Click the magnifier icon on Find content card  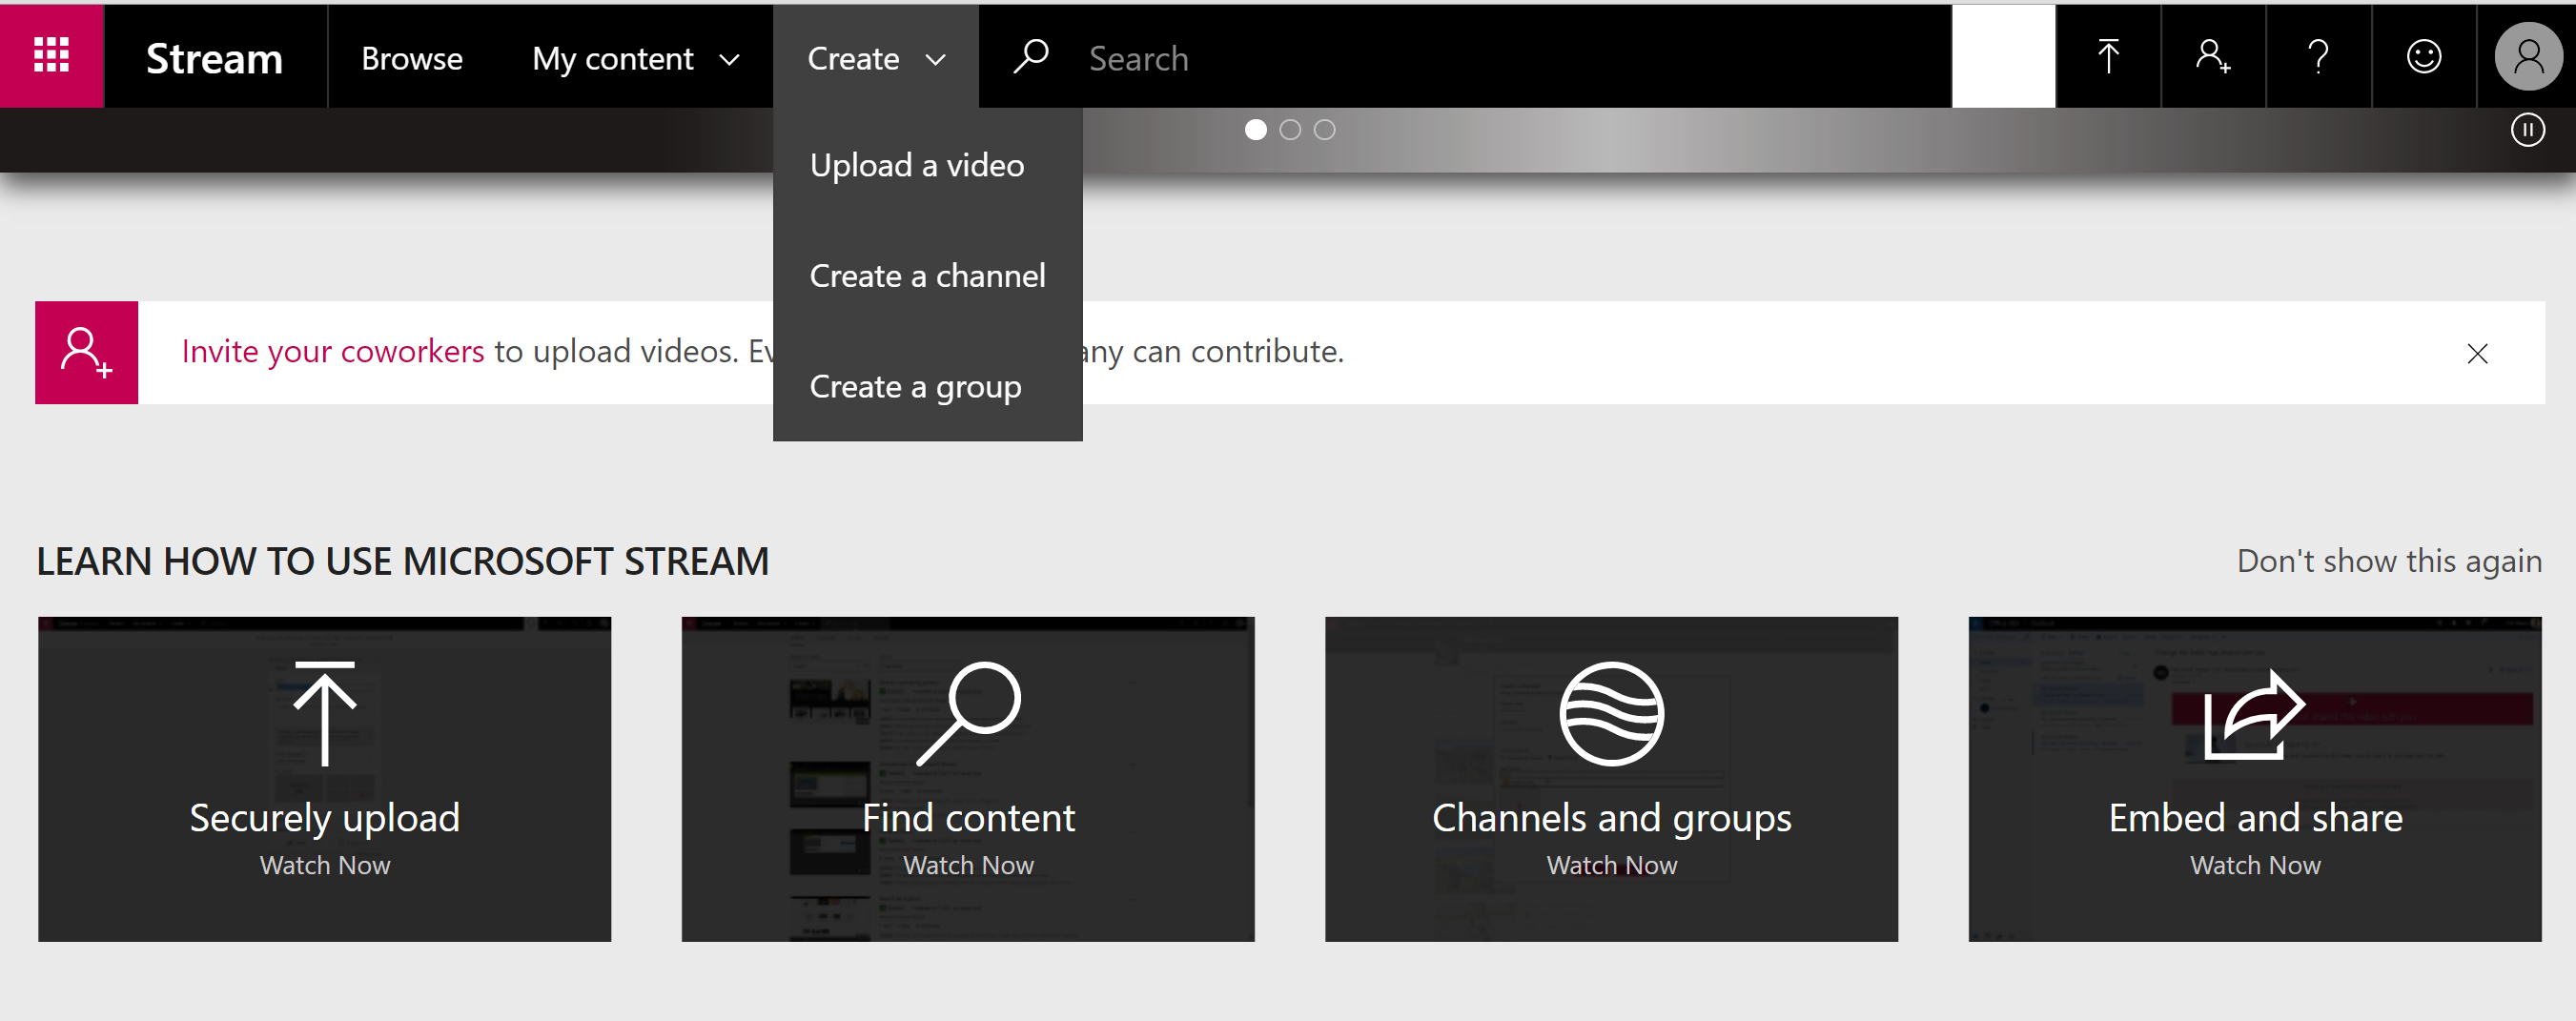(x=968, y=713)
